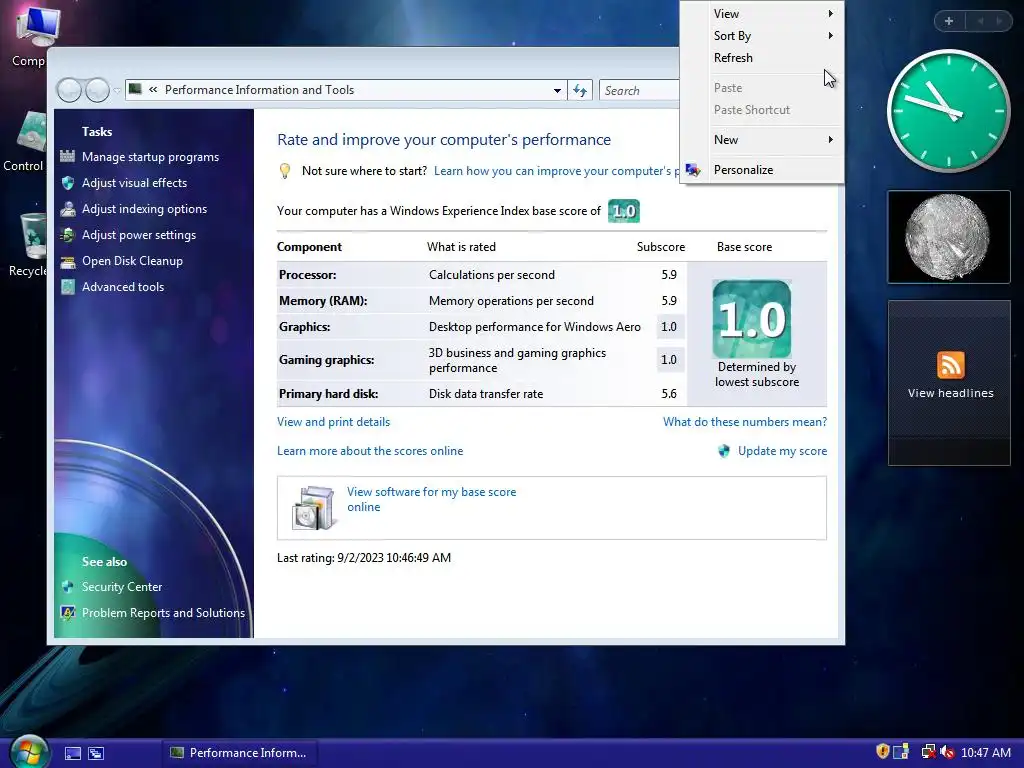The image size is (1024, 768).
Task: Click the RSS feed icon in sidebar
Action: [950, 365]
